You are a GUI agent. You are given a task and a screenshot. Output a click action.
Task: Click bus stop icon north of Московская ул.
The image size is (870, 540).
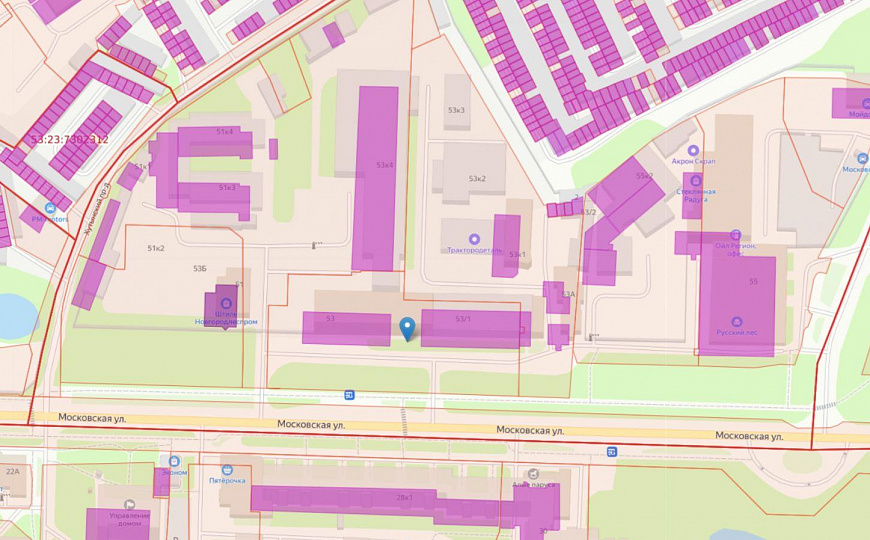(349, 395)
